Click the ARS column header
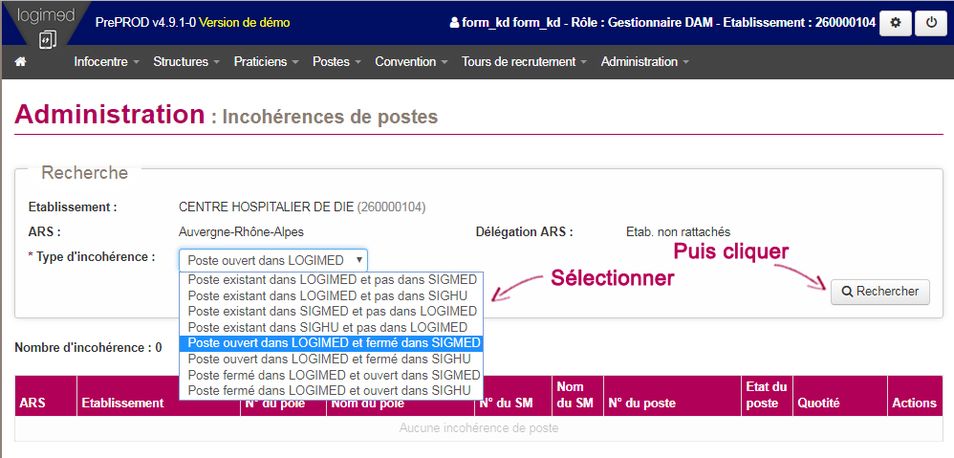The height and width of the screenshot is (458, 954). coord(46,396)
